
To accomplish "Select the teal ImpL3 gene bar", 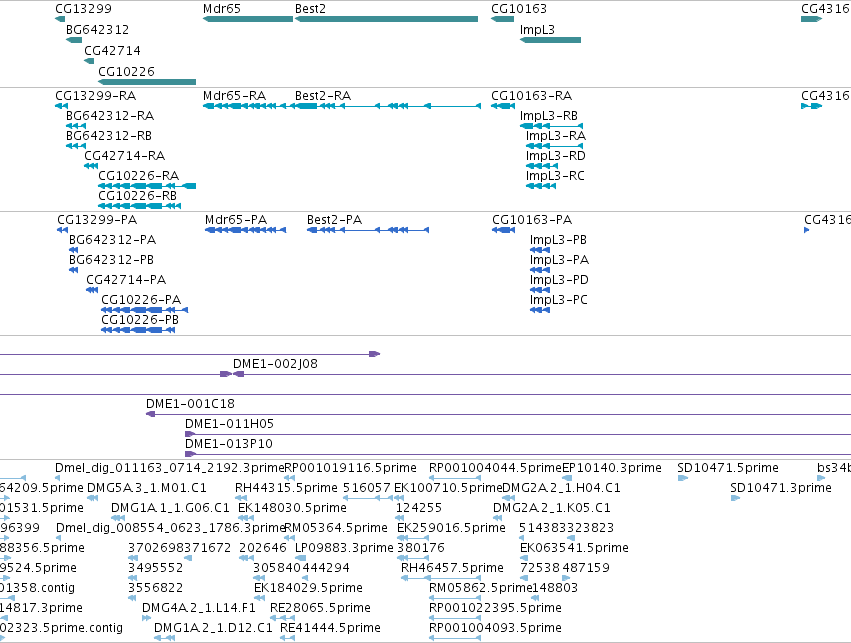I will tap(550, 40).
